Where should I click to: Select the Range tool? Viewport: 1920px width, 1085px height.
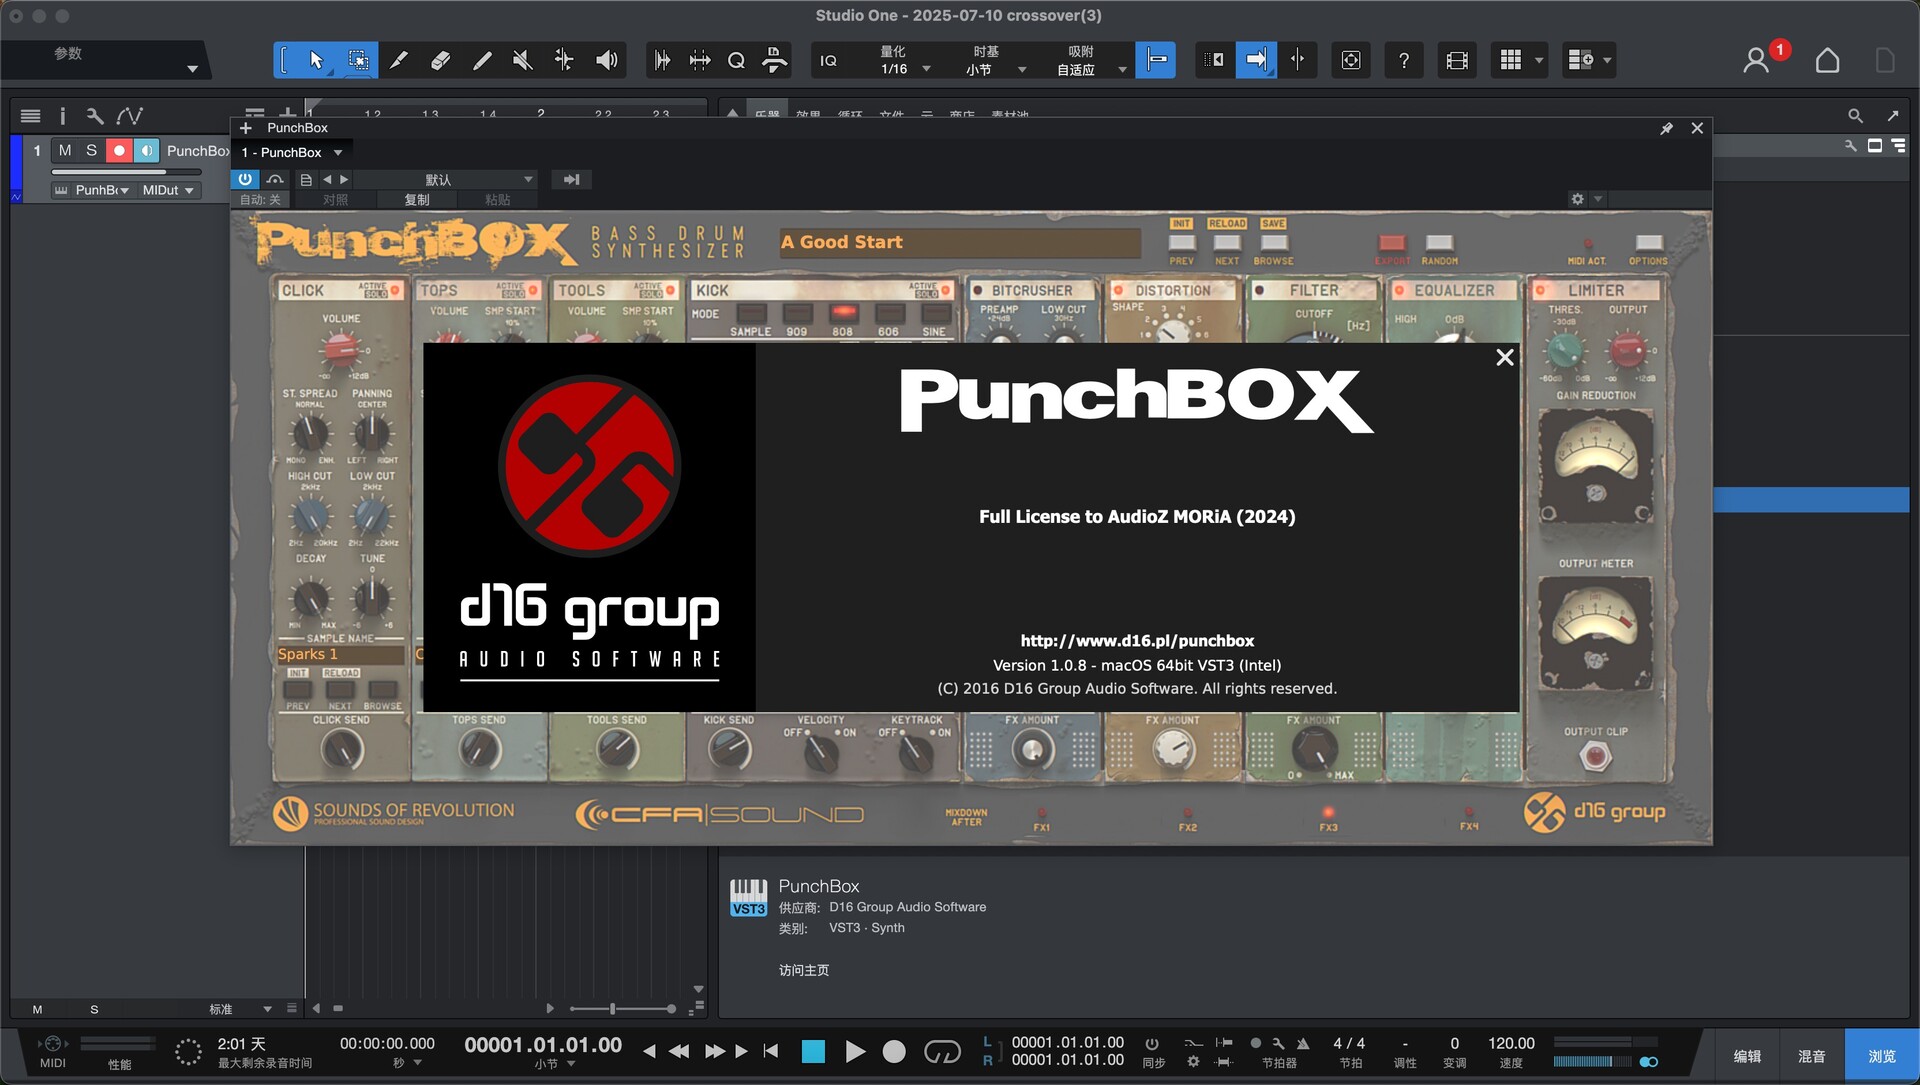tap(357, 61)
